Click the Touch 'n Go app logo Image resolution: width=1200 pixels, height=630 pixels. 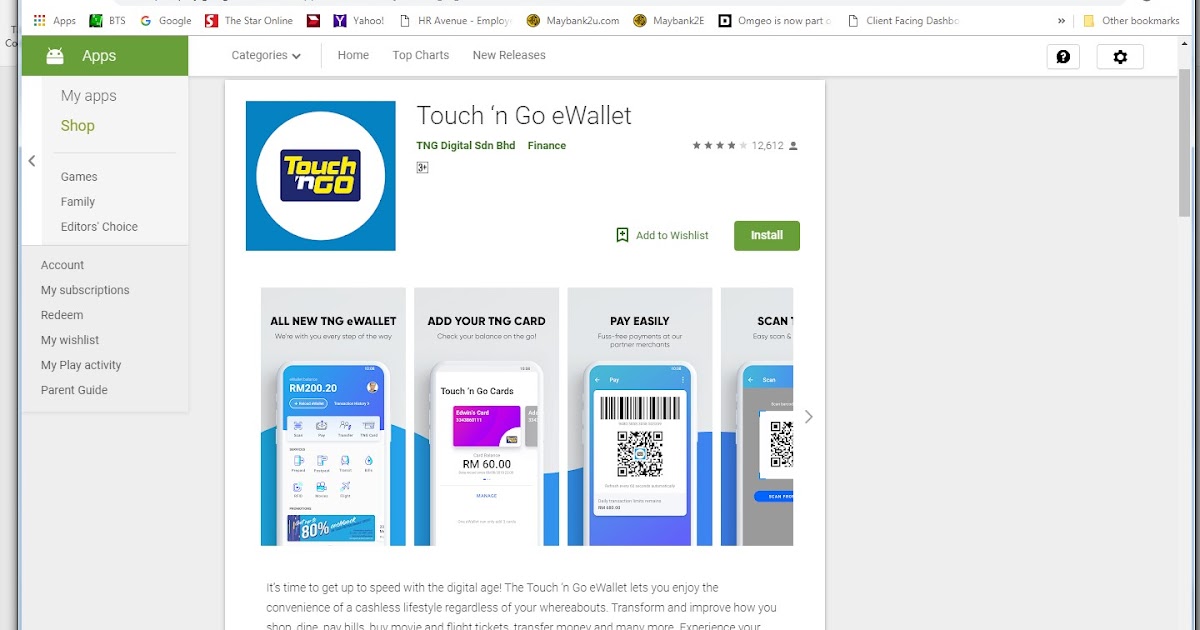point(321,176)
